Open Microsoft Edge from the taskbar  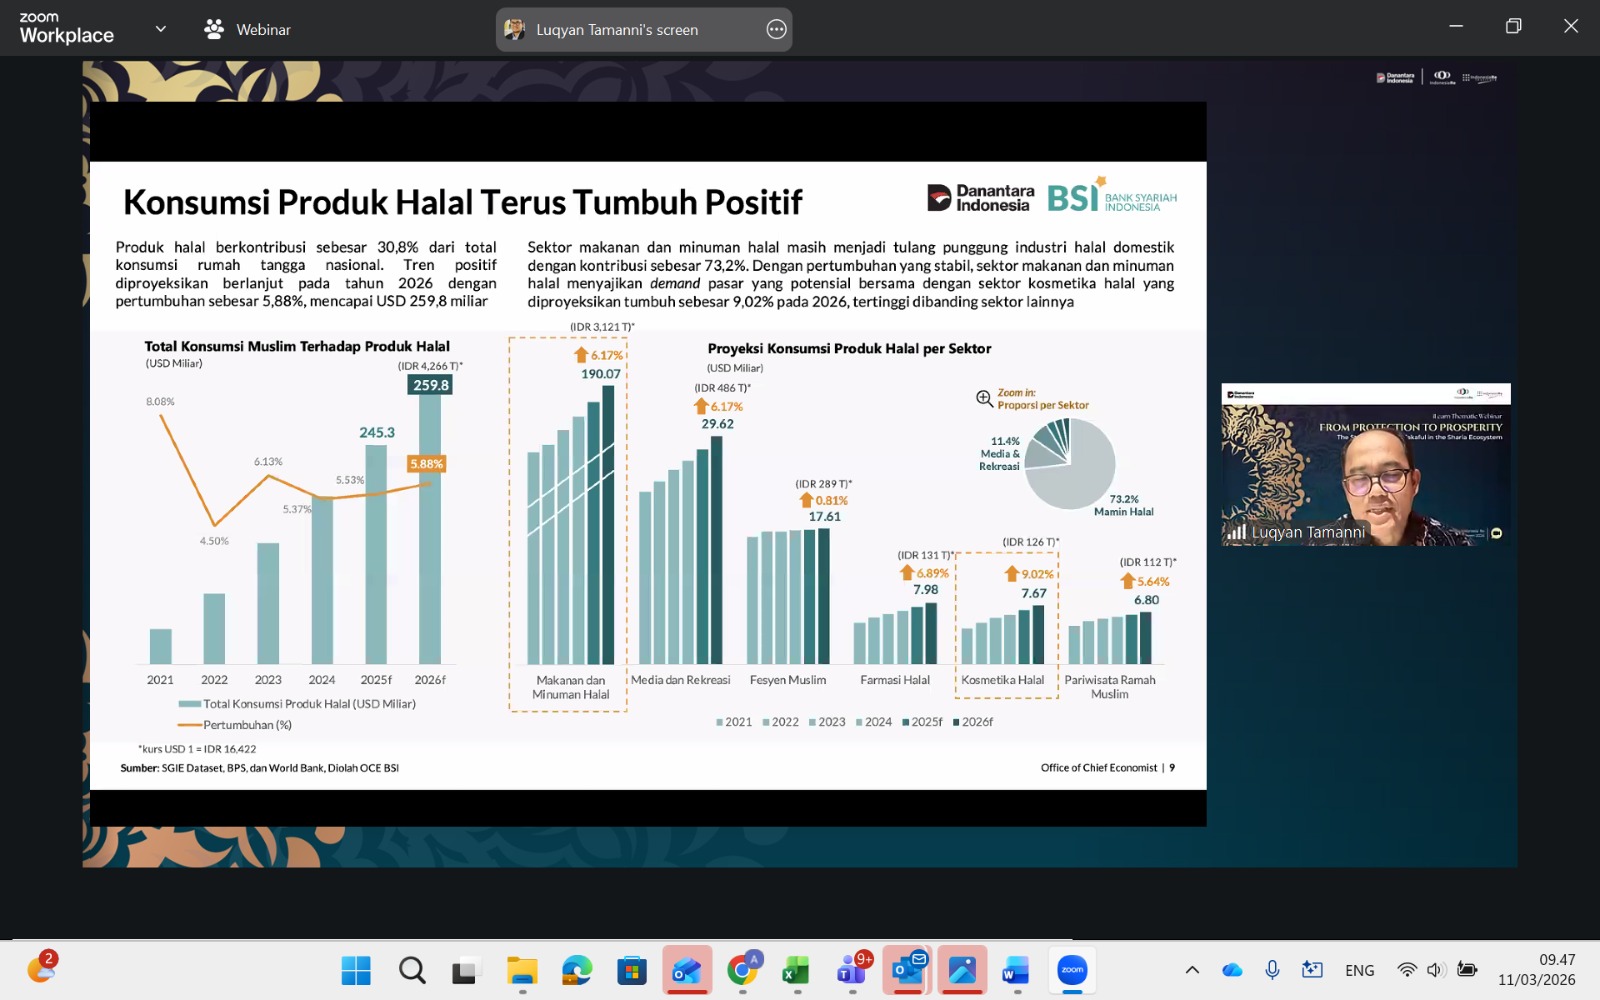tap(577, 970)
